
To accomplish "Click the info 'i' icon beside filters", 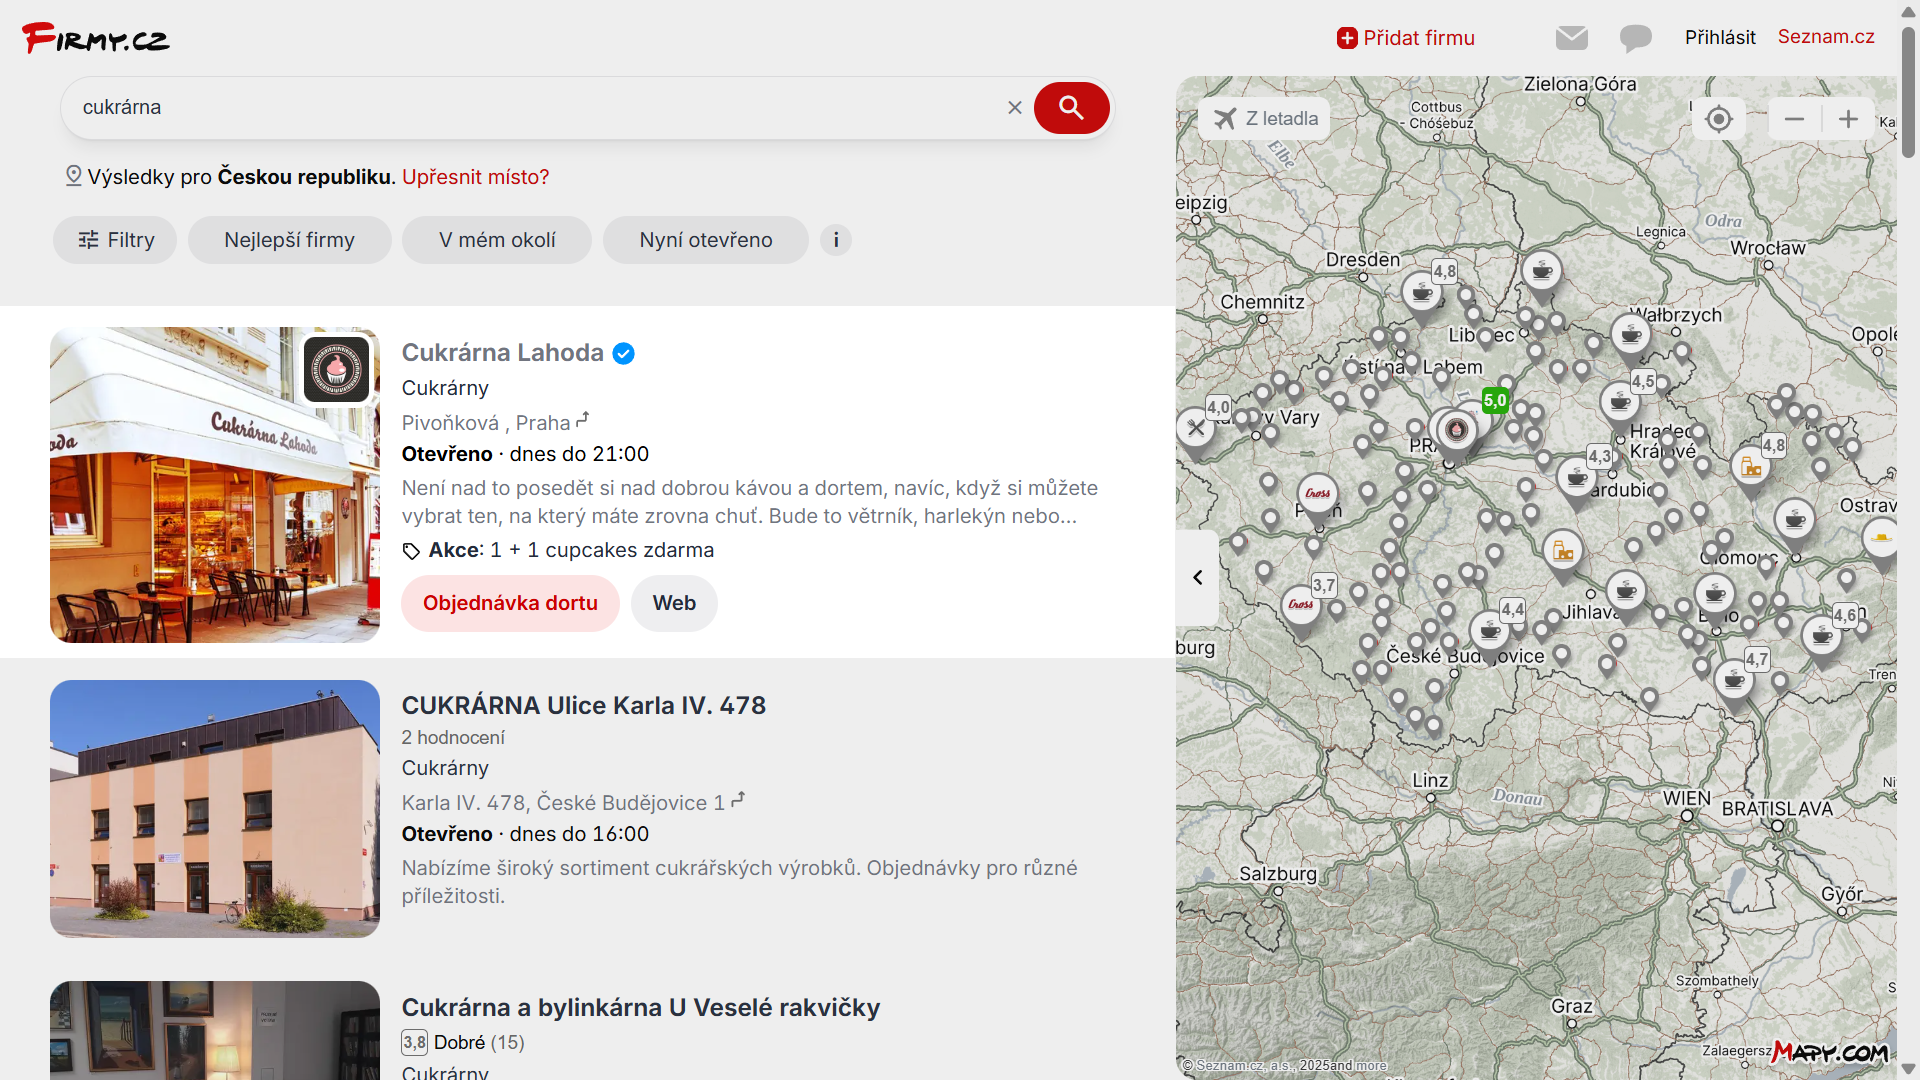I will [x=836, y=240].
